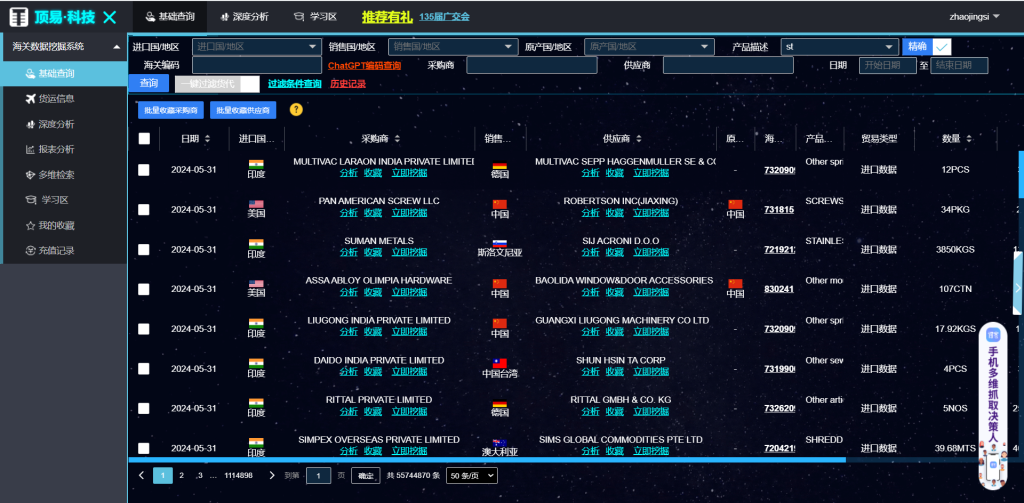Image resolution: width=1024 pixels, height=503 pixels.
Task: Open the ChatGPT编码查询 link
Action: (x=364, y=66)
